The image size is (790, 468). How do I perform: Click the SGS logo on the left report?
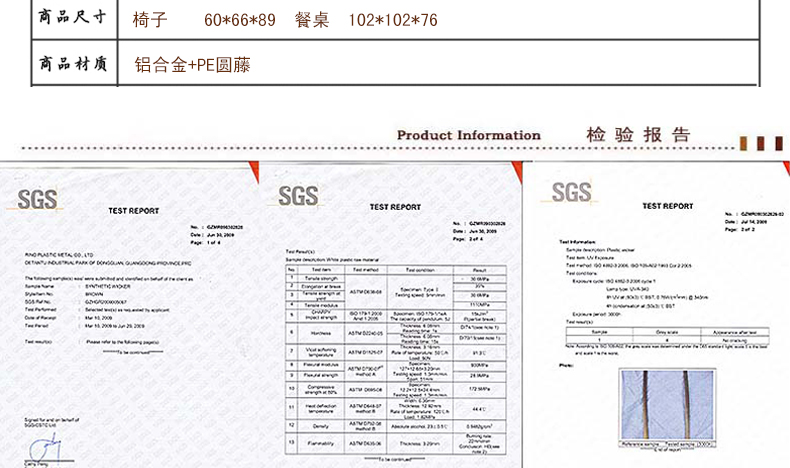coord(39,196)
